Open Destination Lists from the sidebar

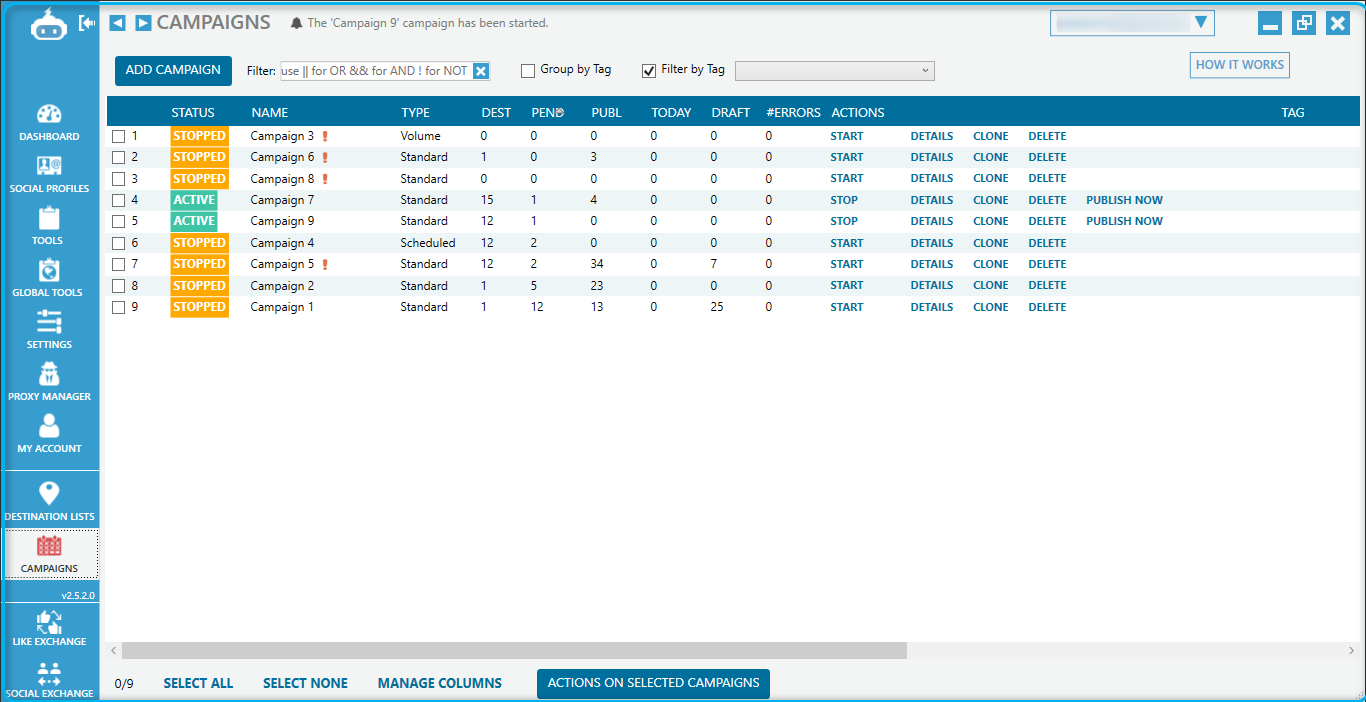tap(49, 500)
